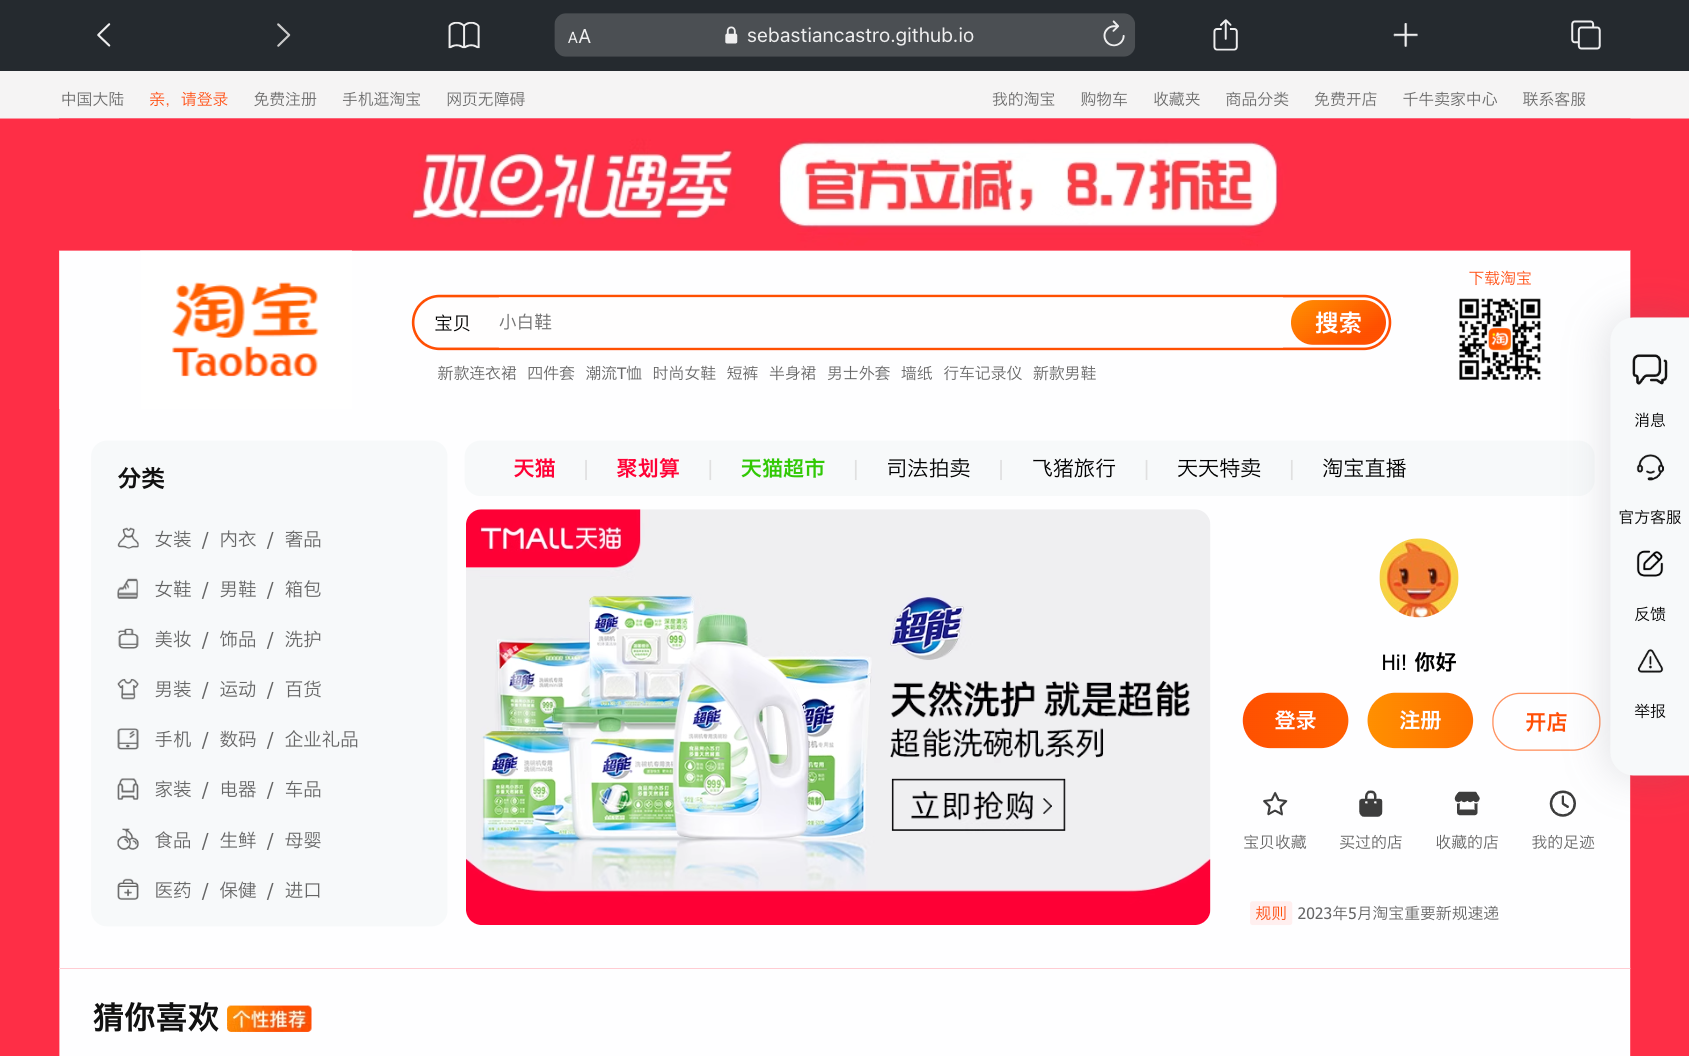Viewport: 1689px width, 1056px height.
Task: Click the orange 搜索 button
Action: pos(1338,323)
